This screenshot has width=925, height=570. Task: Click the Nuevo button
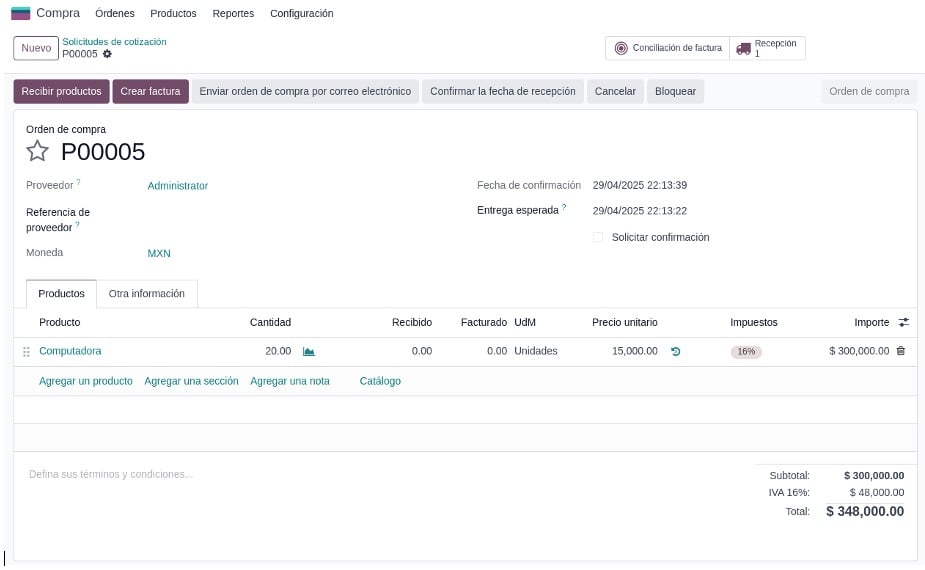tap(36, 48)
